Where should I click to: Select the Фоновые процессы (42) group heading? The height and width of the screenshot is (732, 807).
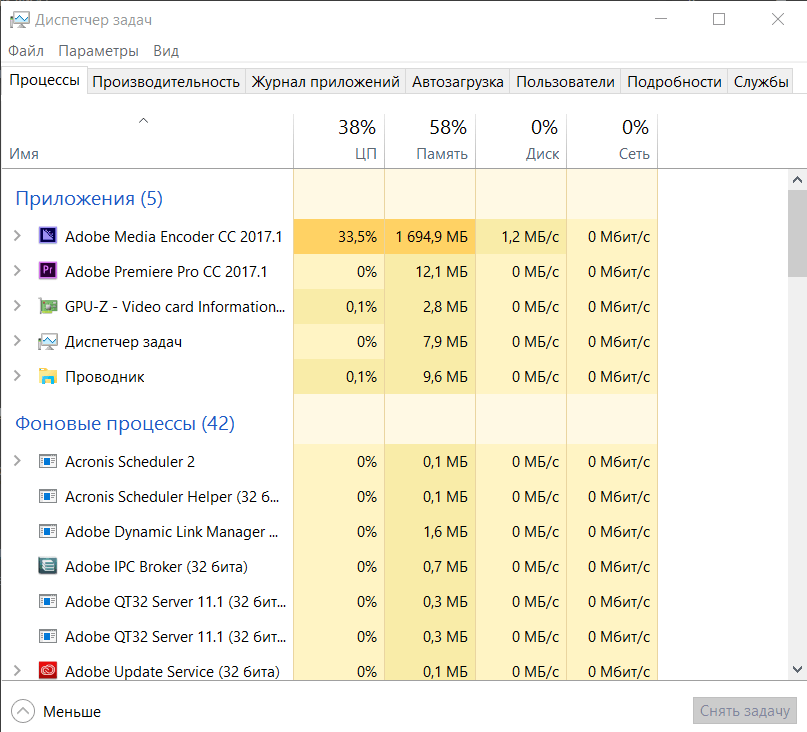(x=125, y=423)
